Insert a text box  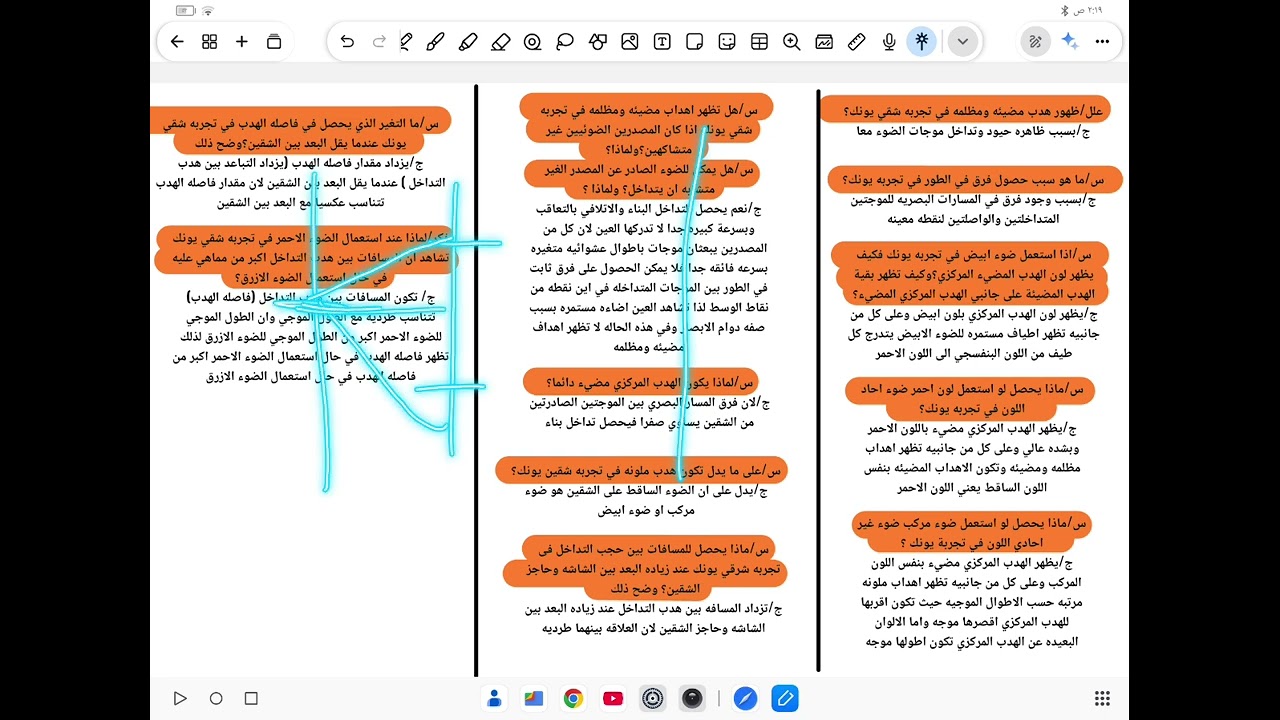tap(662, 42)
